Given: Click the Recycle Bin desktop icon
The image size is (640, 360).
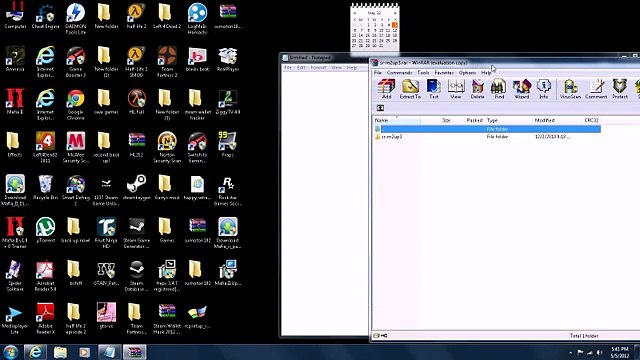Looking at the screenshot, I should tap(45, 188).
